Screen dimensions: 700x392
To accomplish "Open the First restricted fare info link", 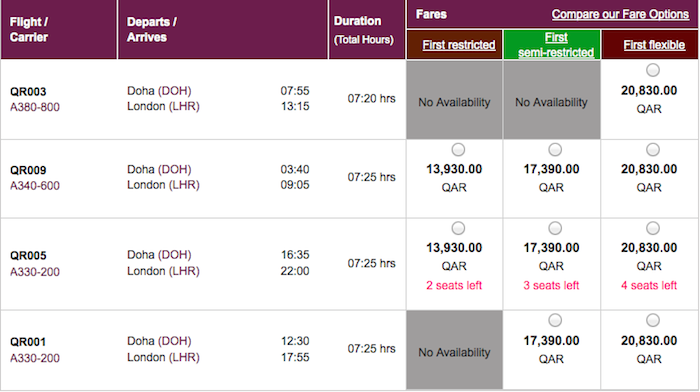I will pyautogui.click(x=458, y=45).
